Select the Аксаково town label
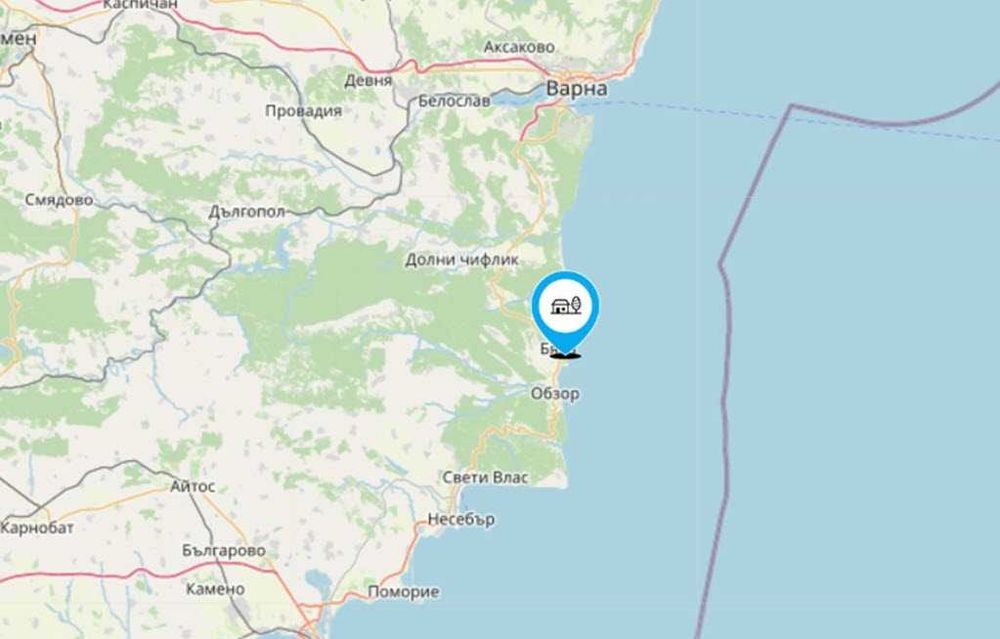Viewport: 1000px width, 639px height. 519,47
